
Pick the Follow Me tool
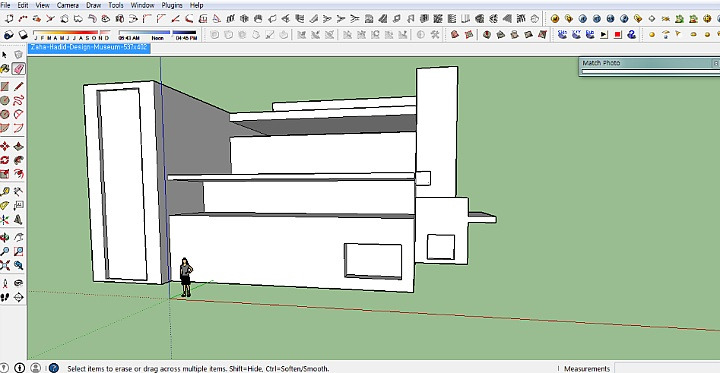(x=18, y=160)
